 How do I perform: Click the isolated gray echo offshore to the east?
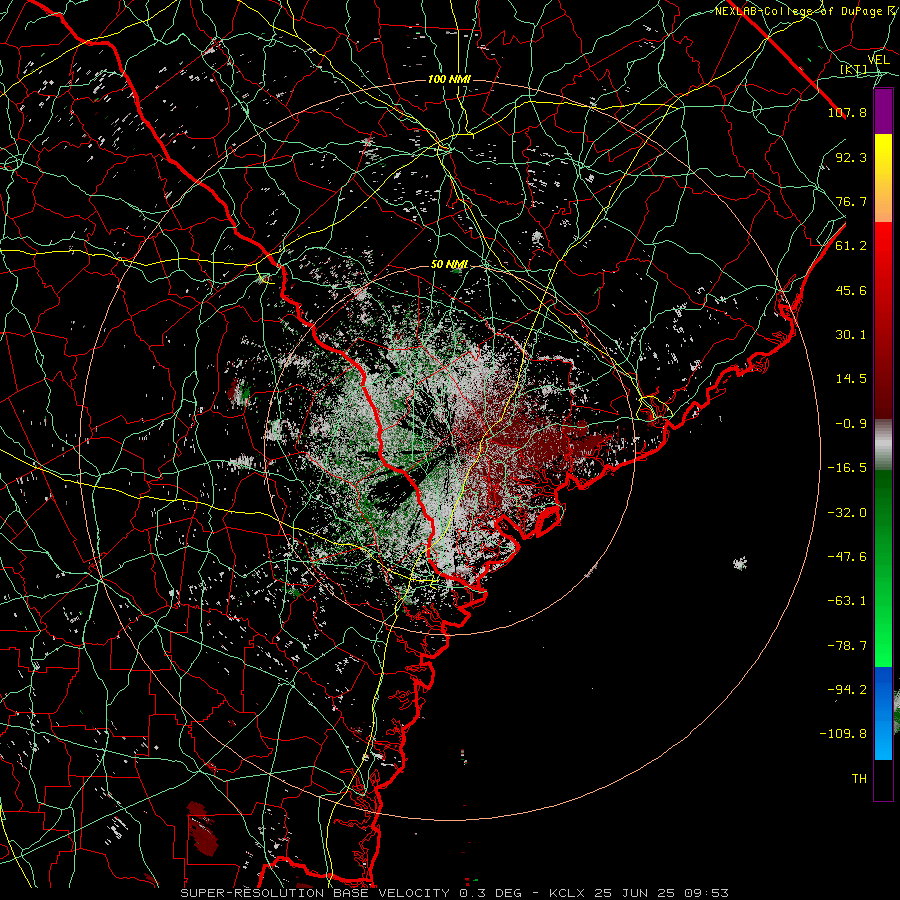(x=740, y=564)
